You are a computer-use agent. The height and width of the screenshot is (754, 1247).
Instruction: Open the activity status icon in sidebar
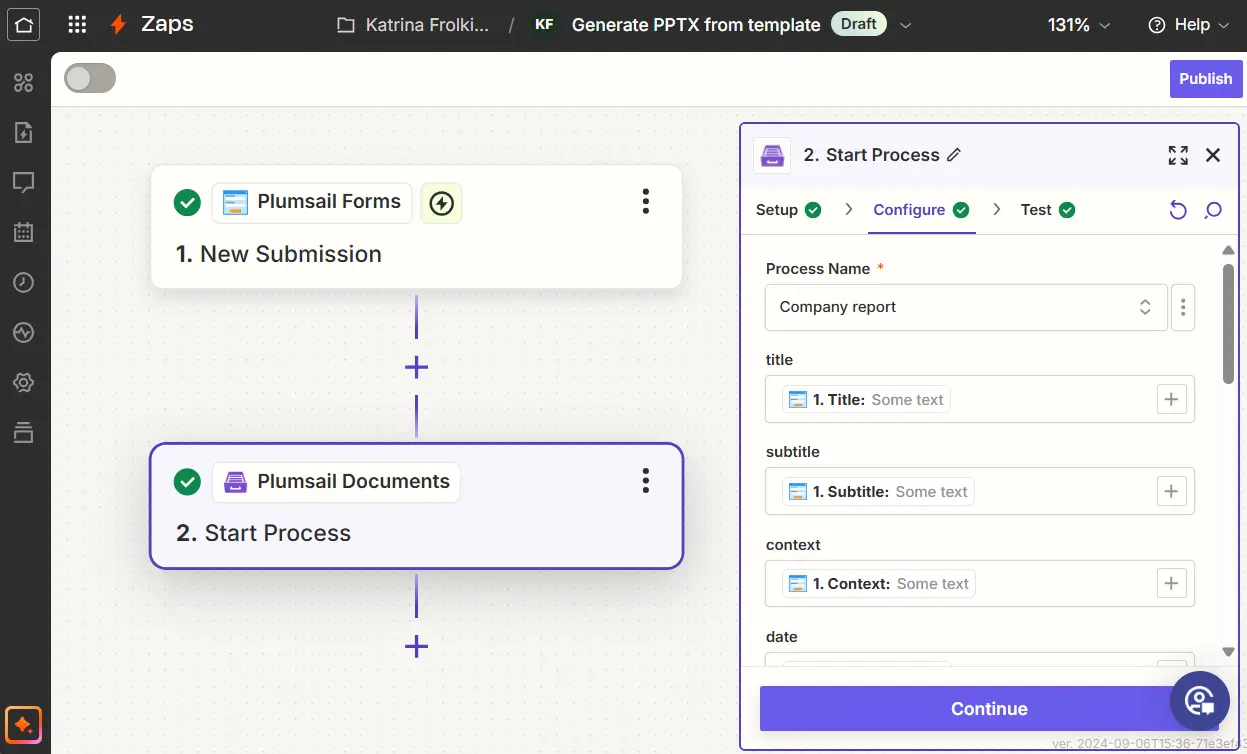pyautogui.click(x=24, y=332)
